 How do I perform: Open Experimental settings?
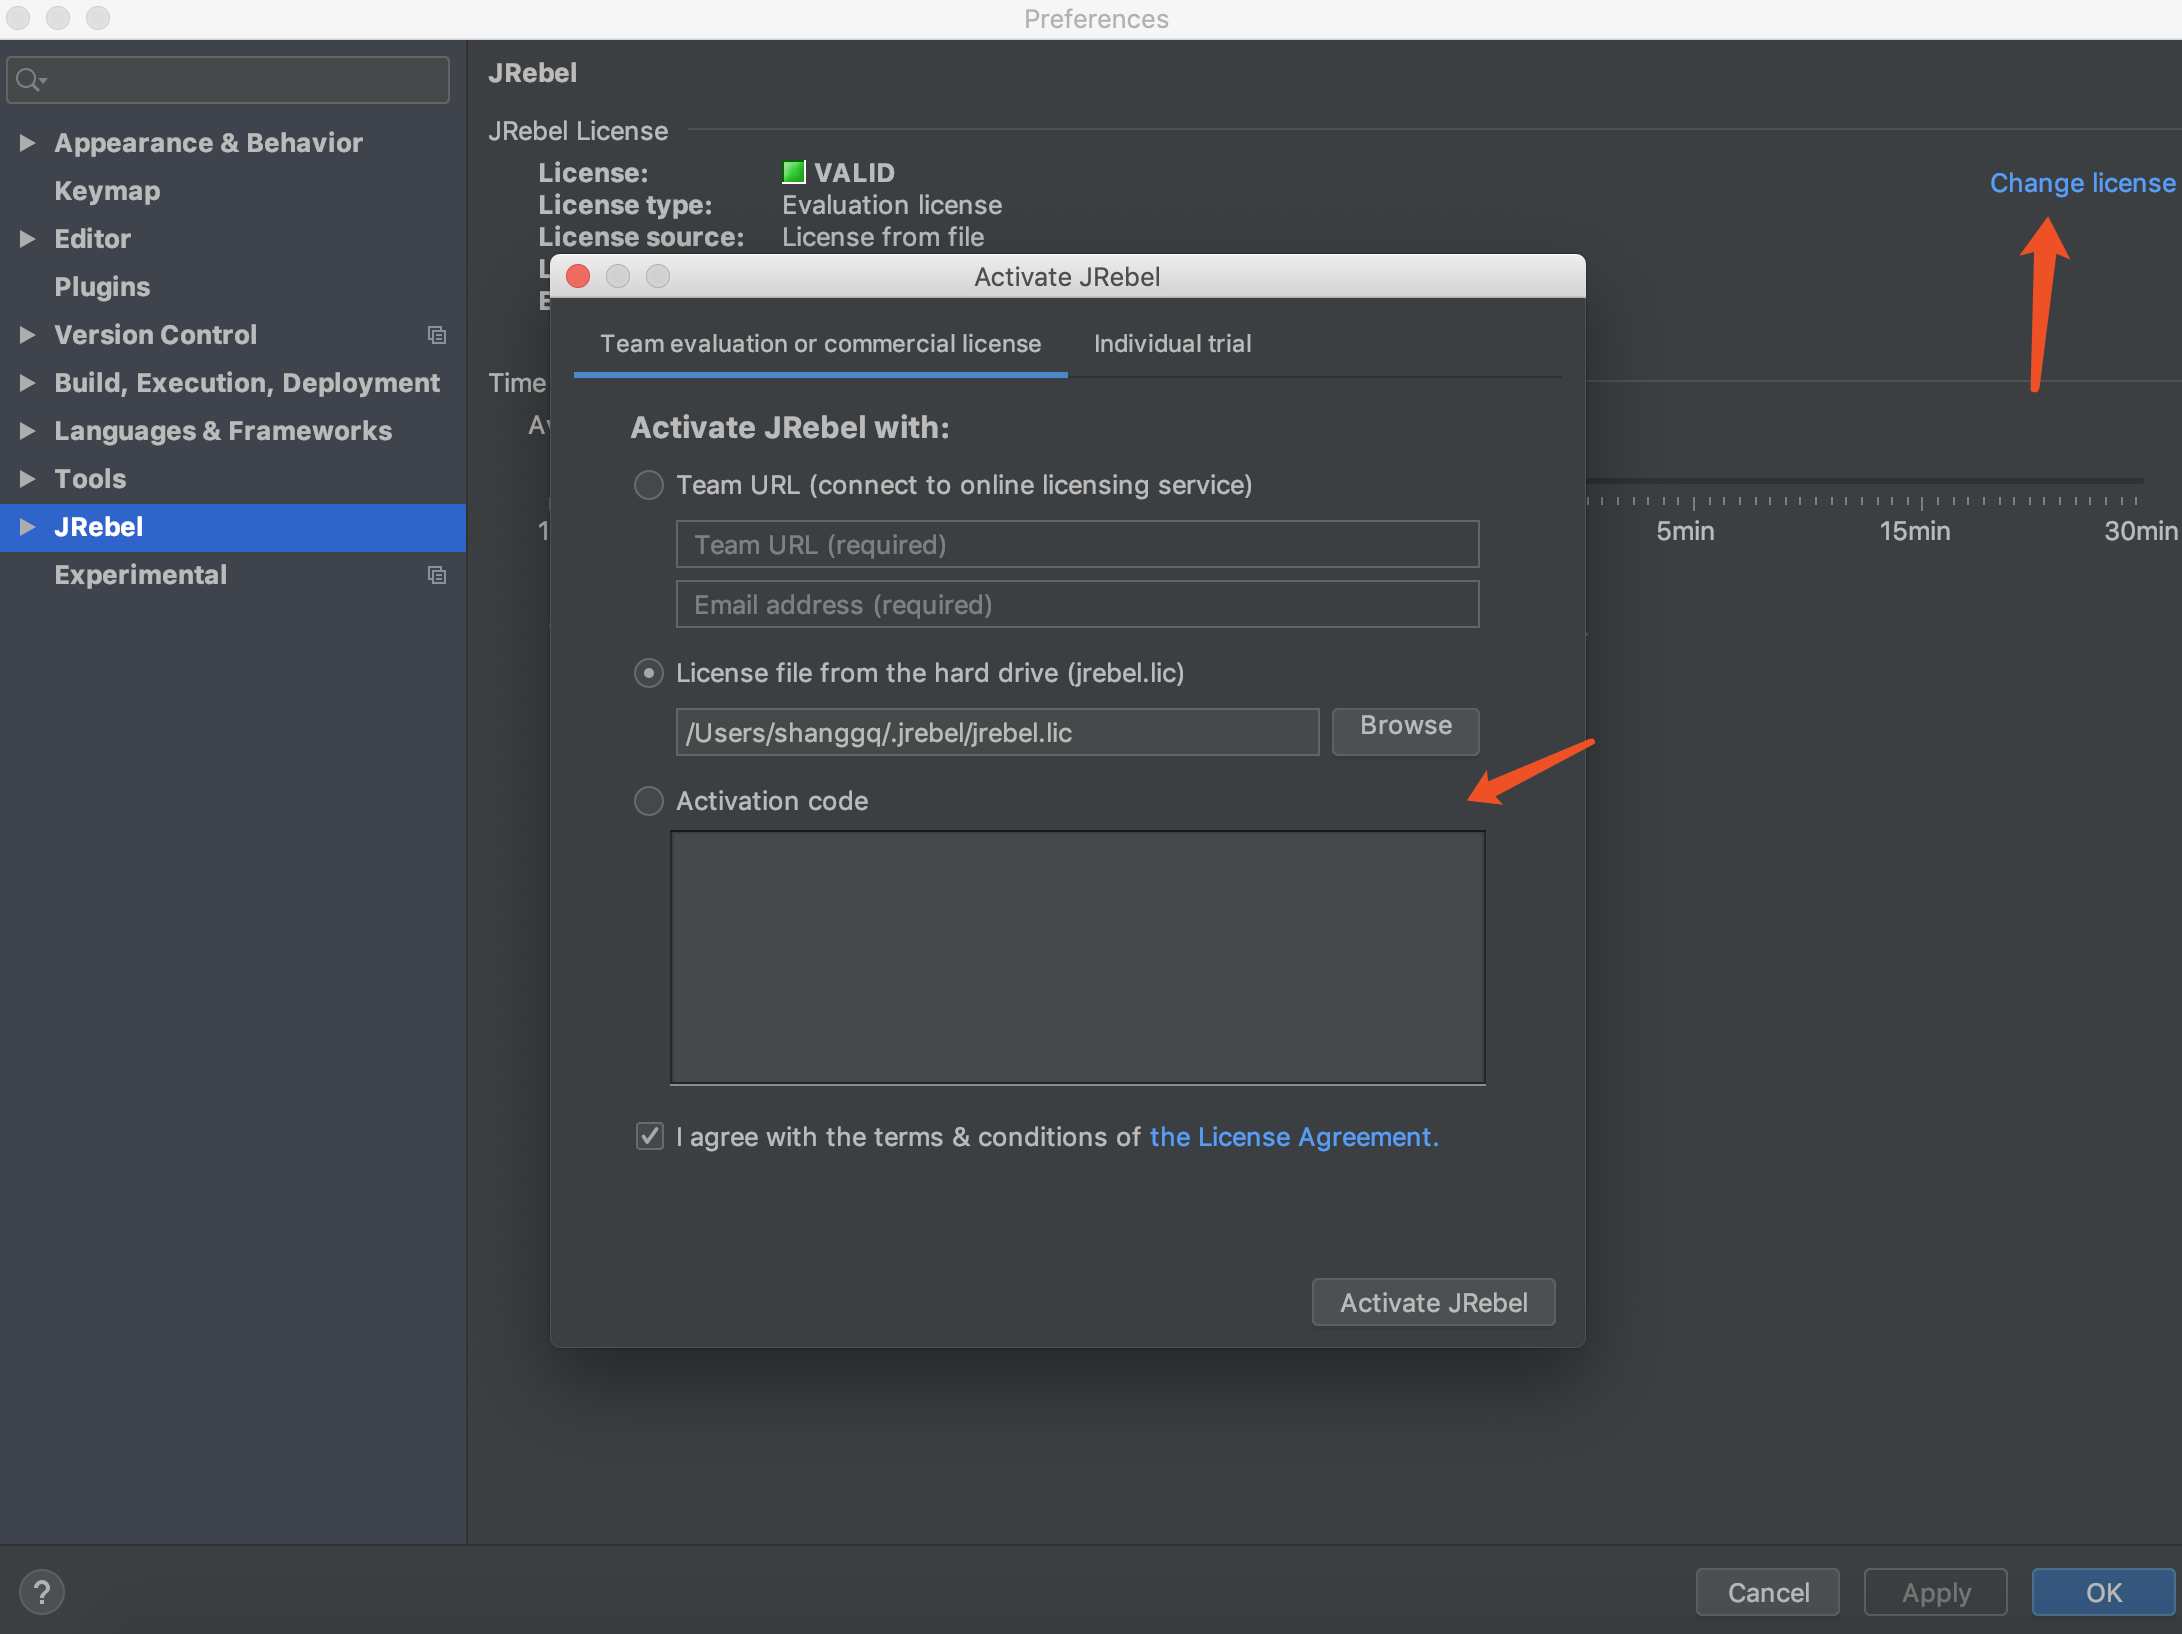point(140,575)
